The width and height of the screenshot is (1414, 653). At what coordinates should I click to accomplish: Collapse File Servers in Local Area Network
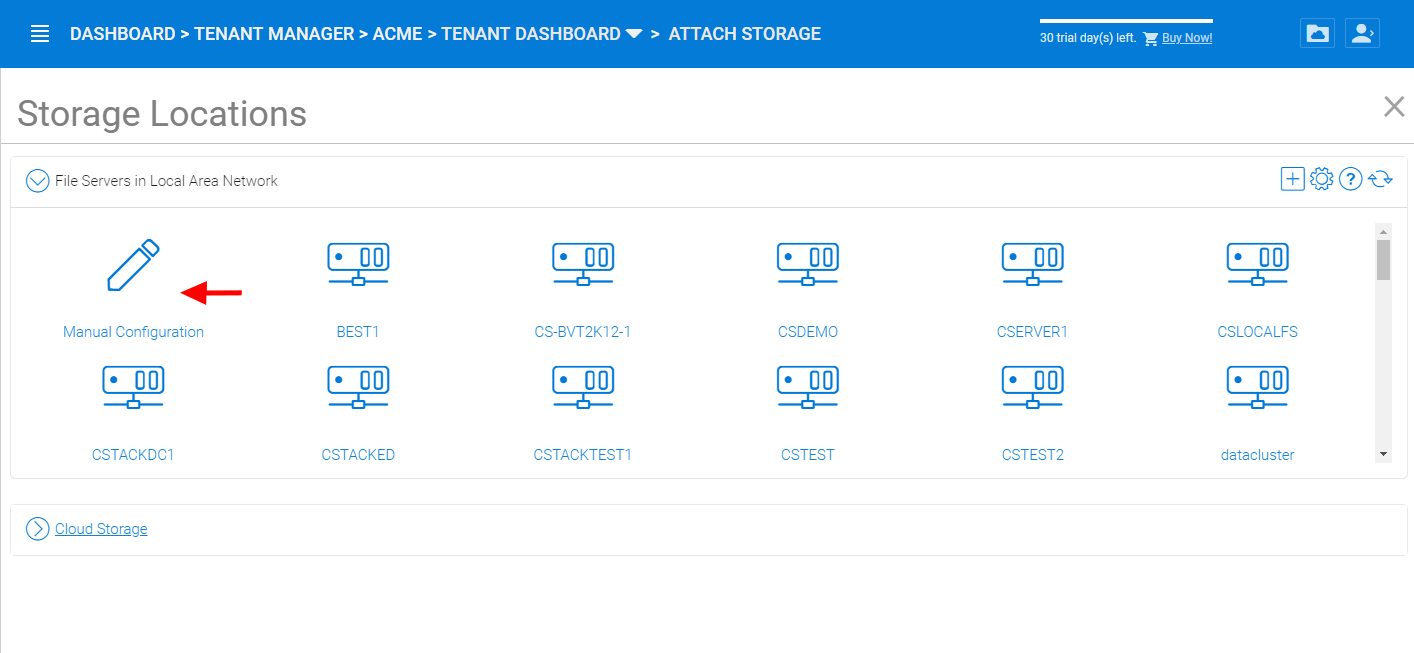(37, 181)
